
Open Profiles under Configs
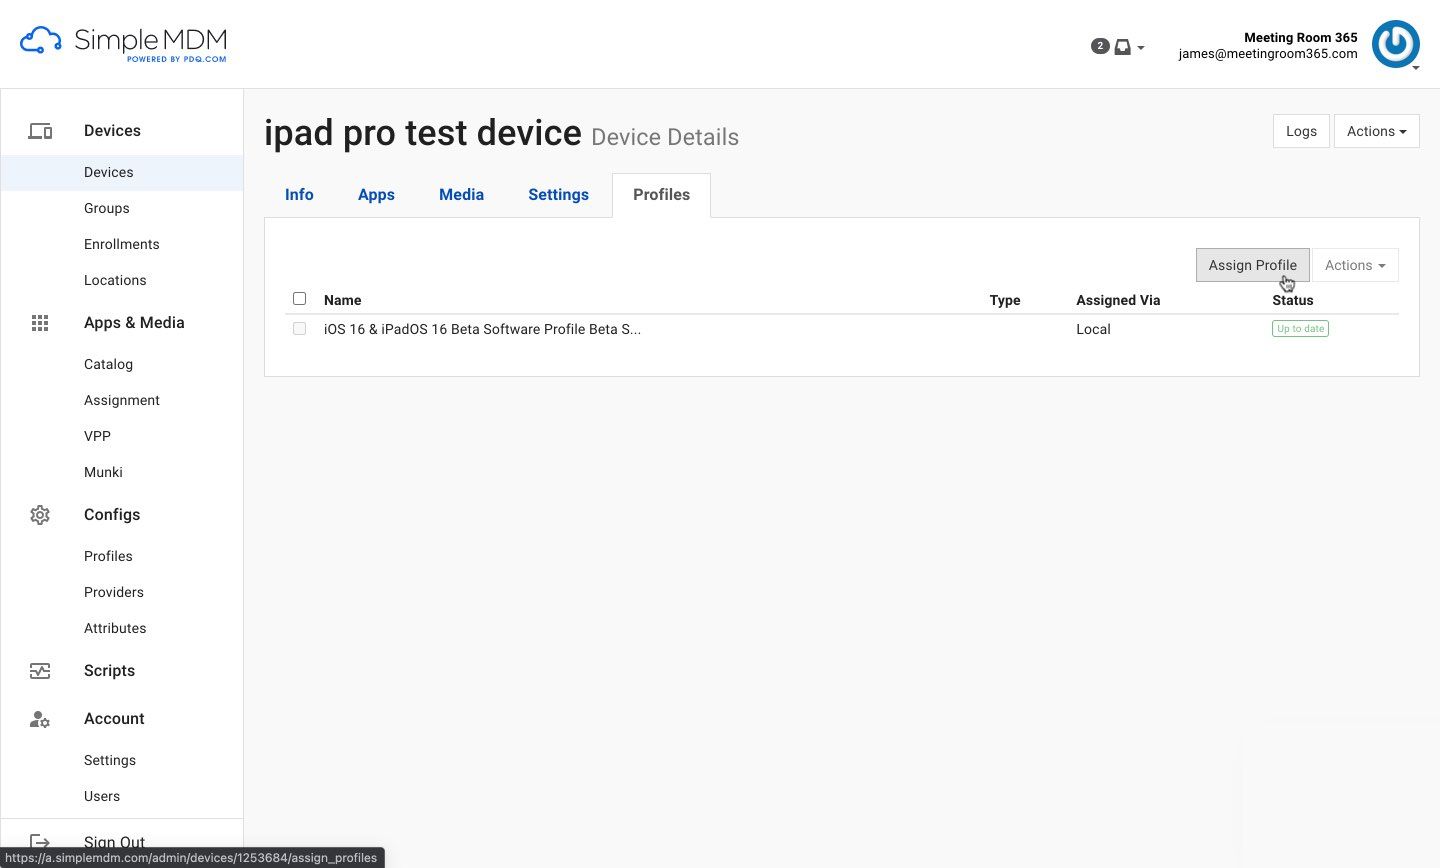(108, 556)
